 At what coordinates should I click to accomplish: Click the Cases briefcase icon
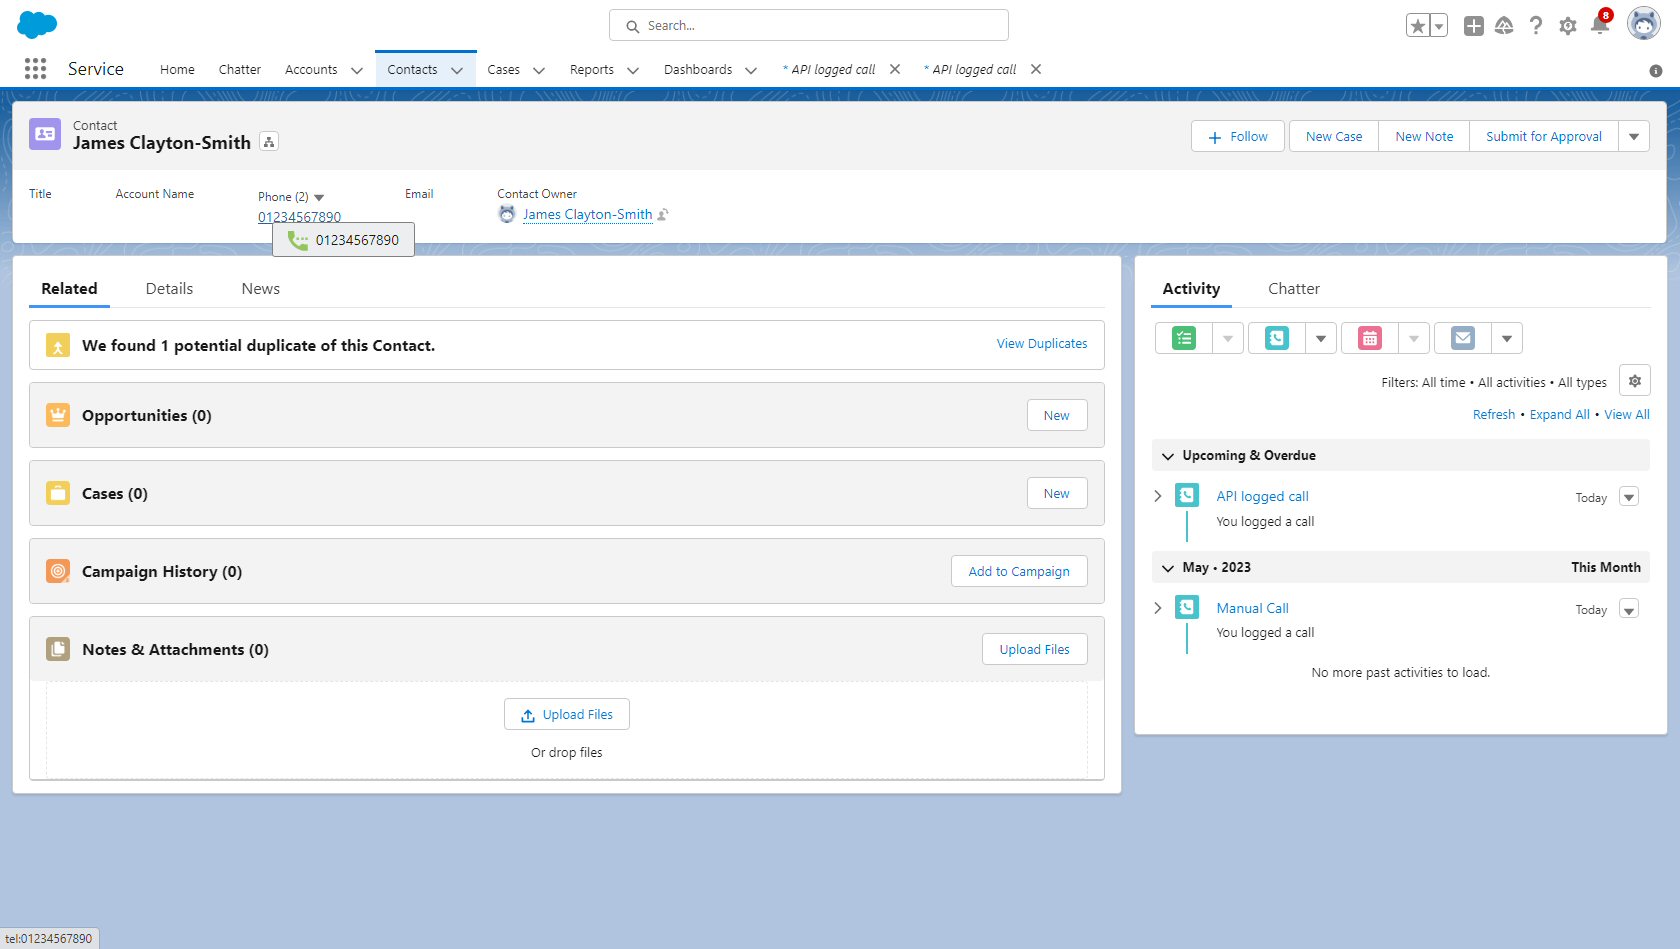pos(58,493)
